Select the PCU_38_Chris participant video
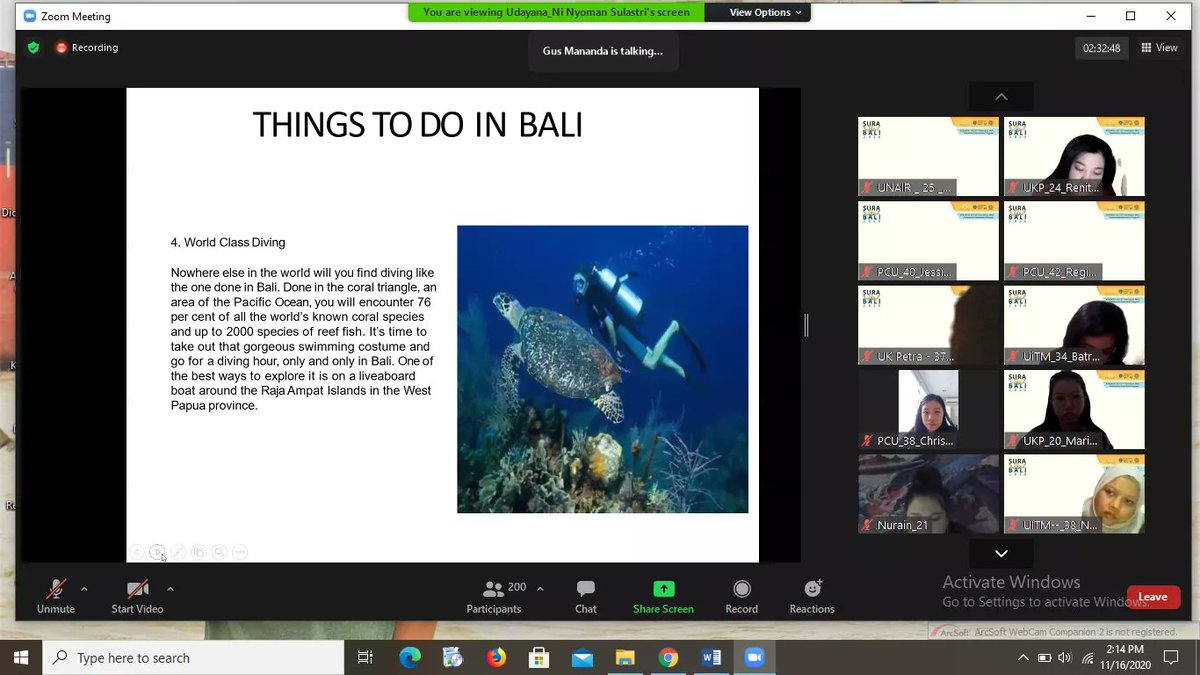The width and height of the screenshot is (1200, 675). point(928,410)
